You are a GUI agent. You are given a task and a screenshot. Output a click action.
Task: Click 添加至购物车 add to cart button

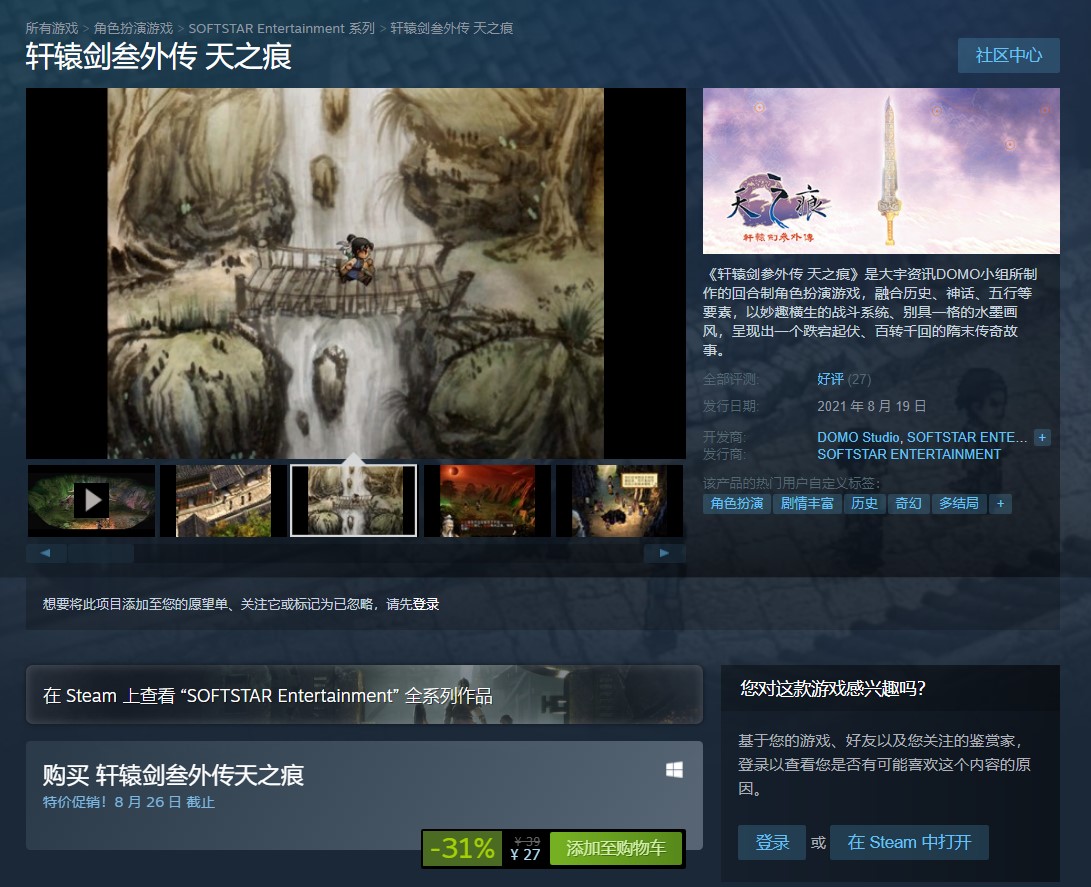click(x=616, y=848)
